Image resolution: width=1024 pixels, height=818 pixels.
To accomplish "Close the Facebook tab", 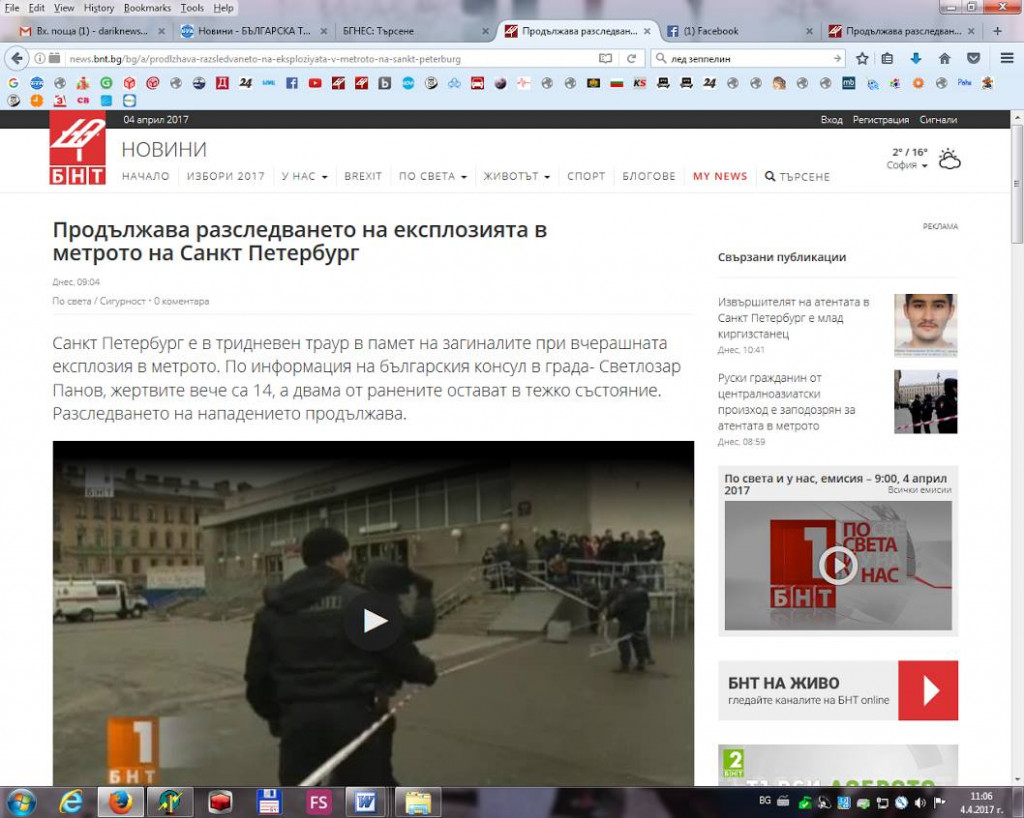I will [809, 31].
